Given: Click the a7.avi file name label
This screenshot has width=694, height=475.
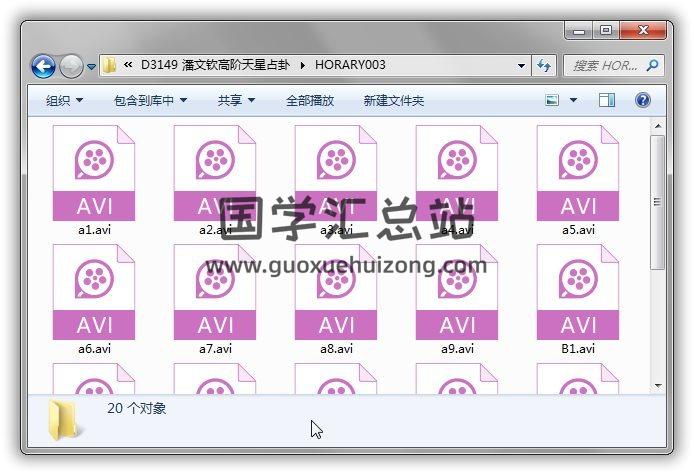Looking at the screenshot, I should pyautogui.click(x=215, y=349).
